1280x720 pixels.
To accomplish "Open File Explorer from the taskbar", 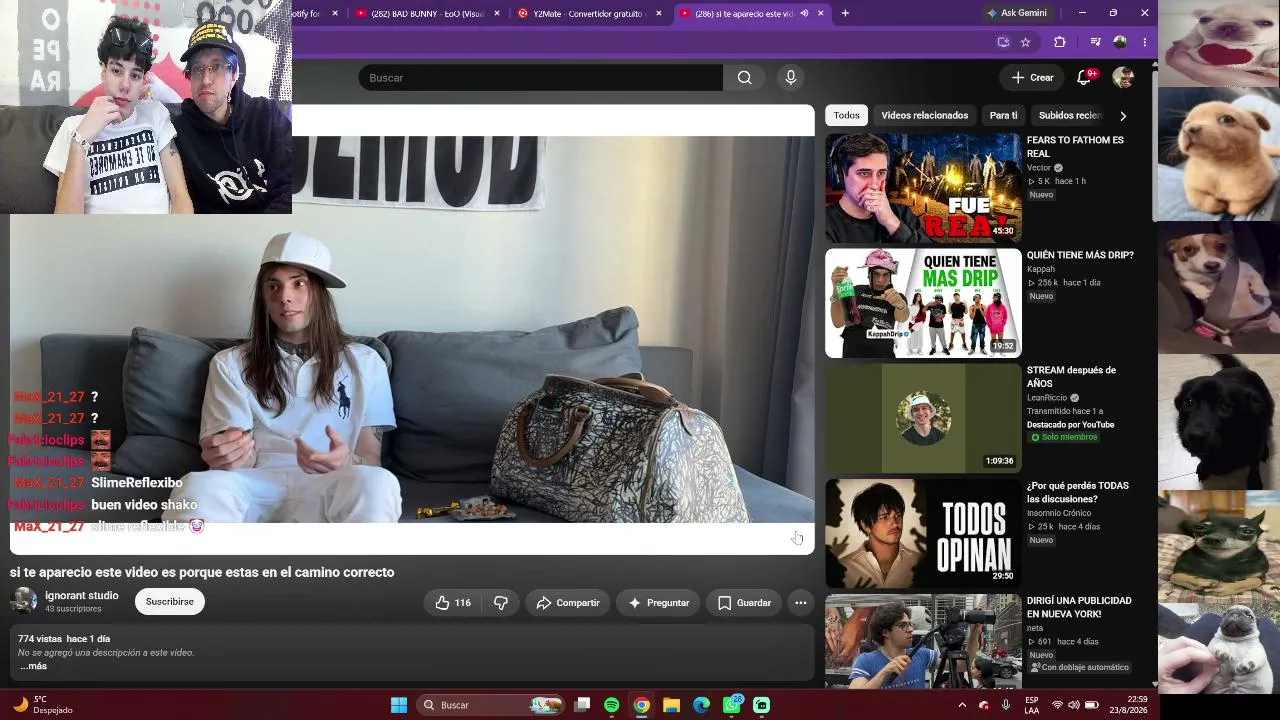I will [672, 705].
